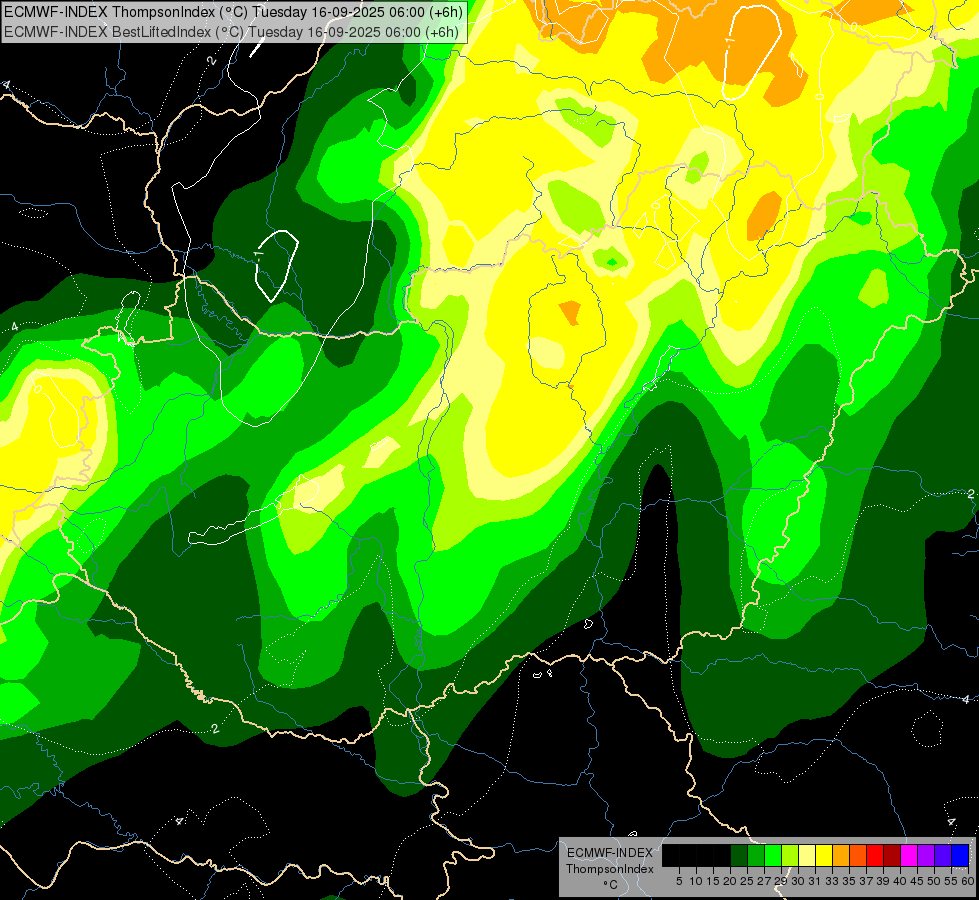Click the legend tick value 35
This screenshot has height=900, width=979.
(x=849, y=881)
